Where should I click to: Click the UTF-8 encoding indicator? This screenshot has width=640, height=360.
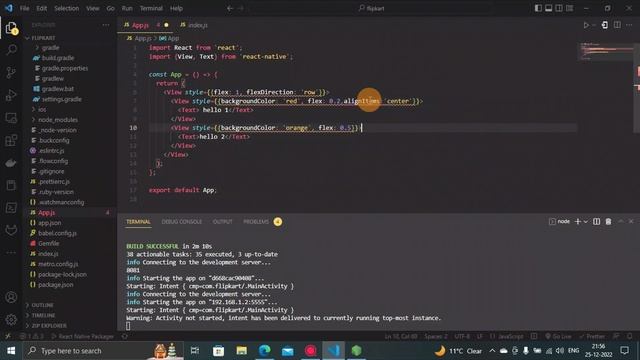click(462, 336)
